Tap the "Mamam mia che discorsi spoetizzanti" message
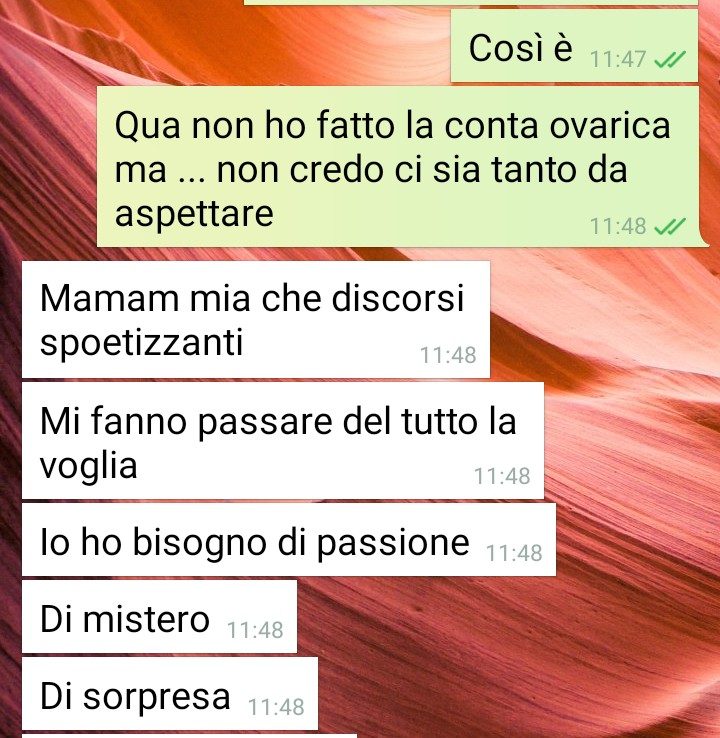This screenshot has width=720, height=738. [x=256, y=320]
